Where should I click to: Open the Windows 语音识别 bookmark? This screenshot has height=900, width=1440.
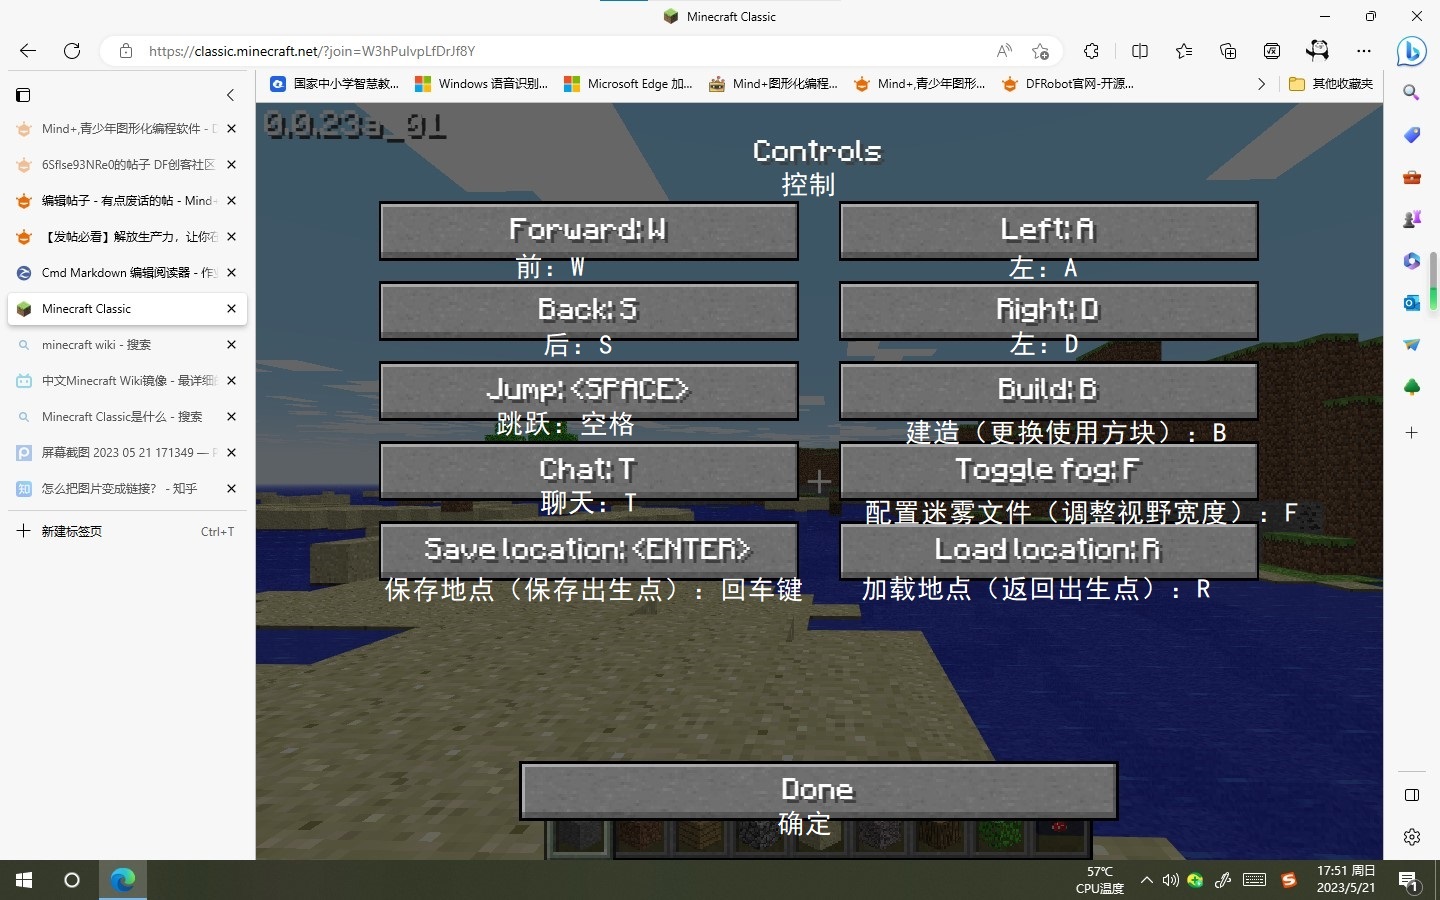482,84
